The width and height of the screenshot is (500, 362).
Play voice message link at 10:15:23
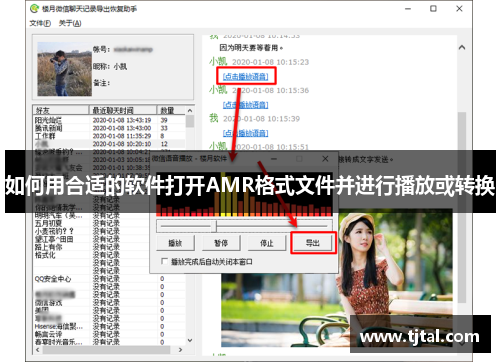(x=246, y=76)
